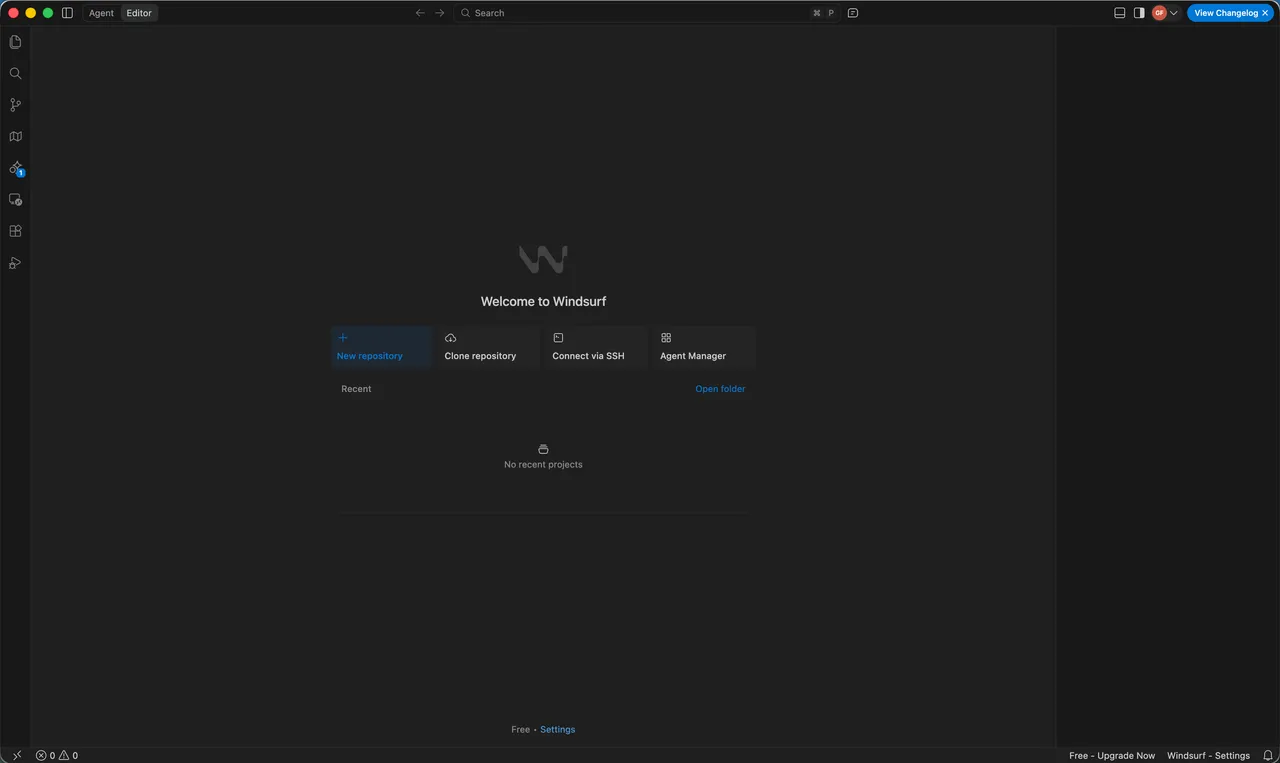Screen dimensions: 1280x763
Task: Toggle the primary sidebar from title bar icon
Action: point(67,13)
